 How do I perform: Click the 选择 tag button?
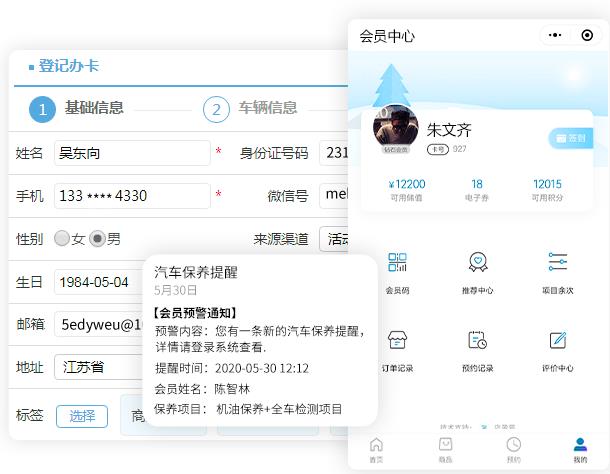pyautogui.click(x=82, y=416)
